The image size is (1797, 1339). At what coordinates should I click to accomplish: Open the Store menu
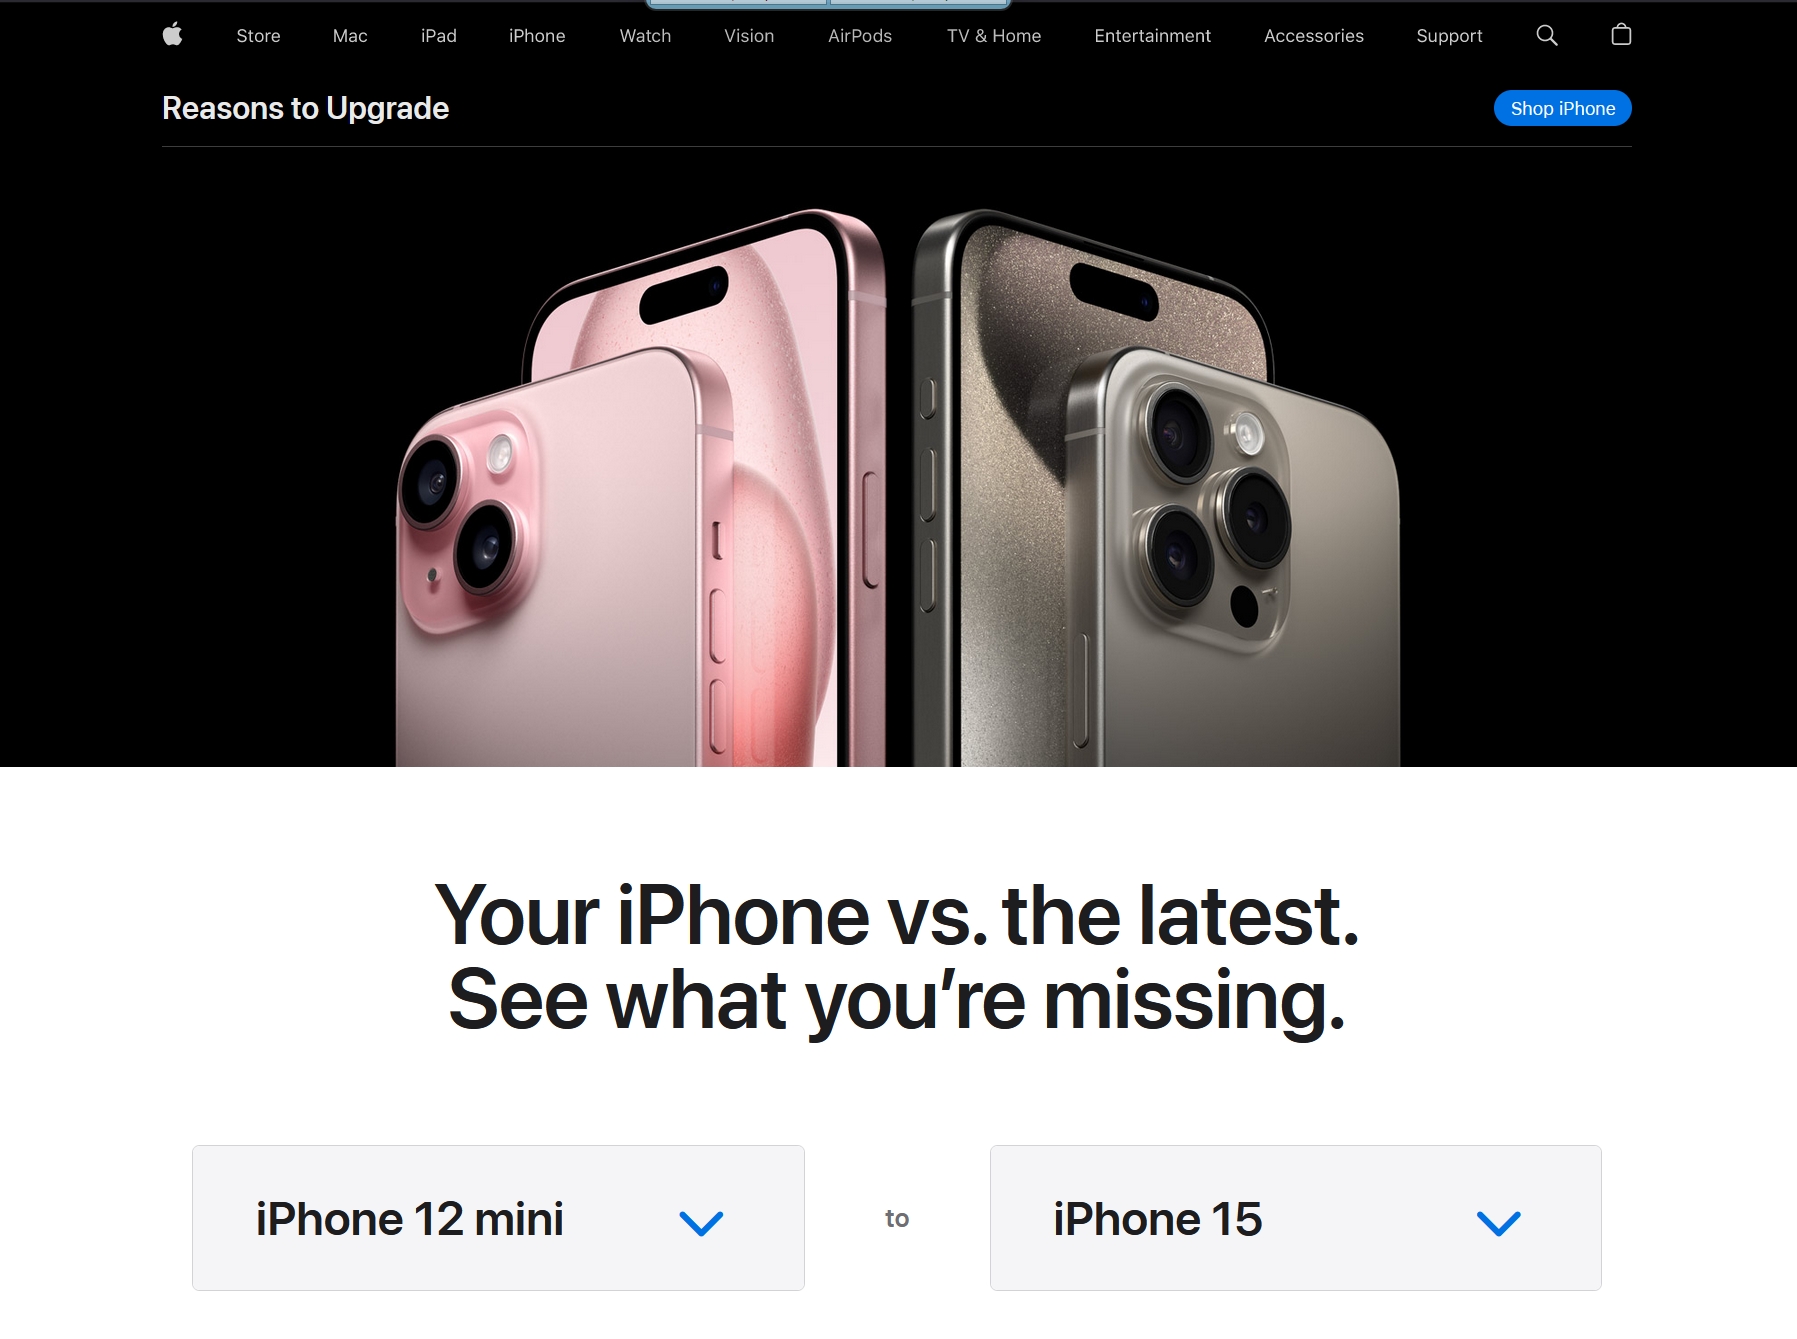point(258,36)
